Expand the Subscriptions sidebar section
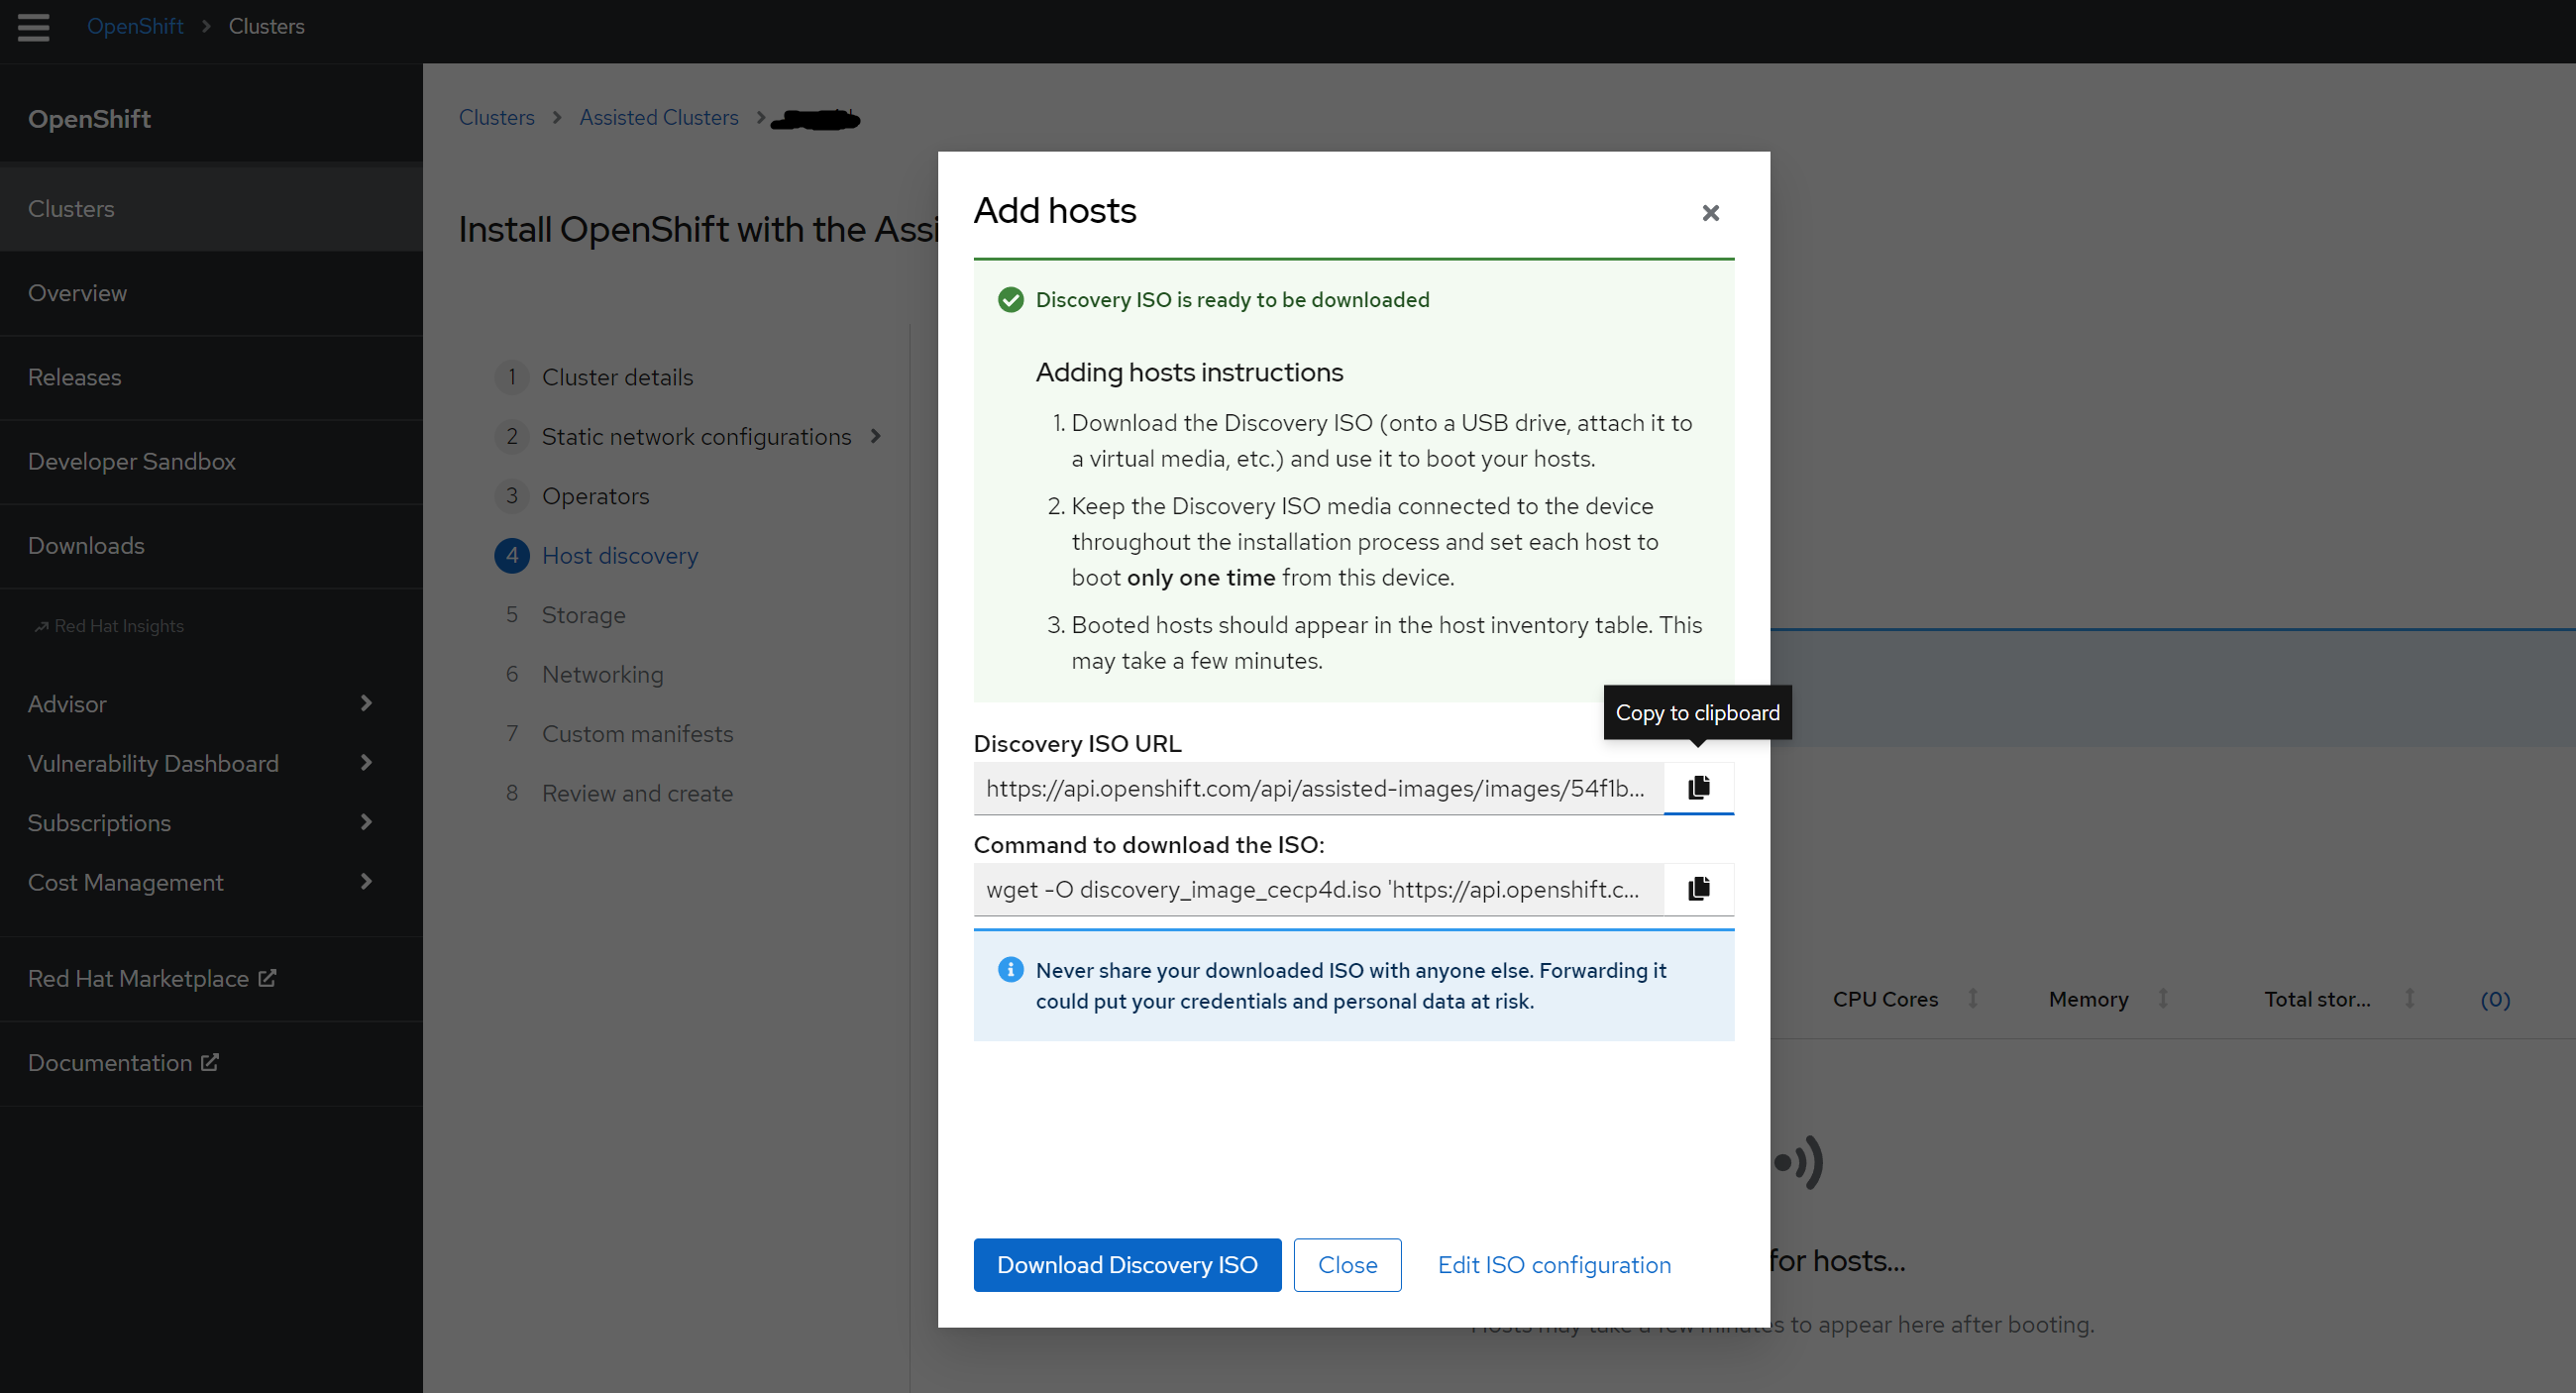 366,822
